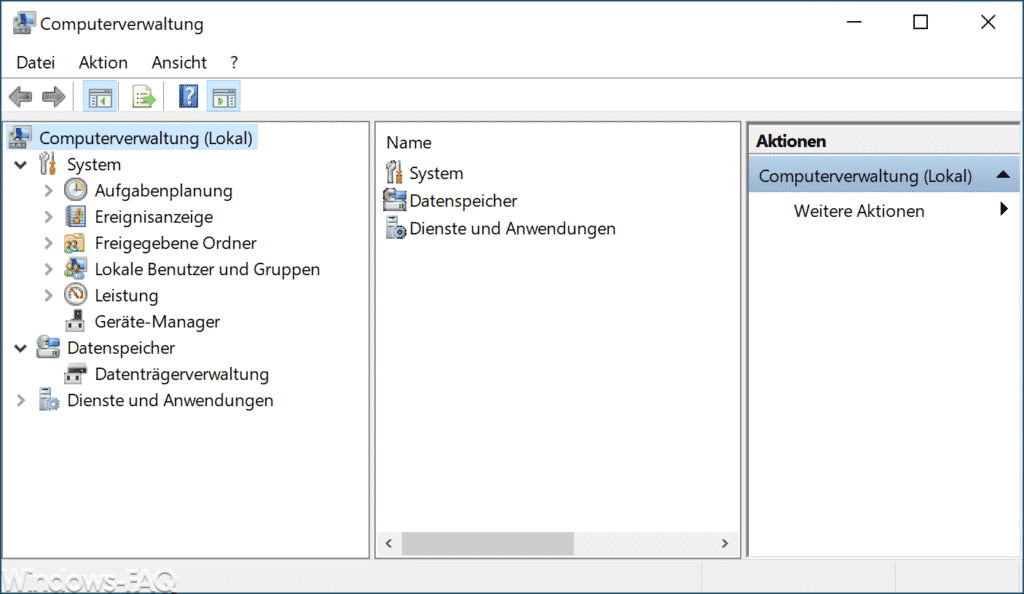
Task: Collapse the Datenspeicher tree node
Action: tap(21, 348)
